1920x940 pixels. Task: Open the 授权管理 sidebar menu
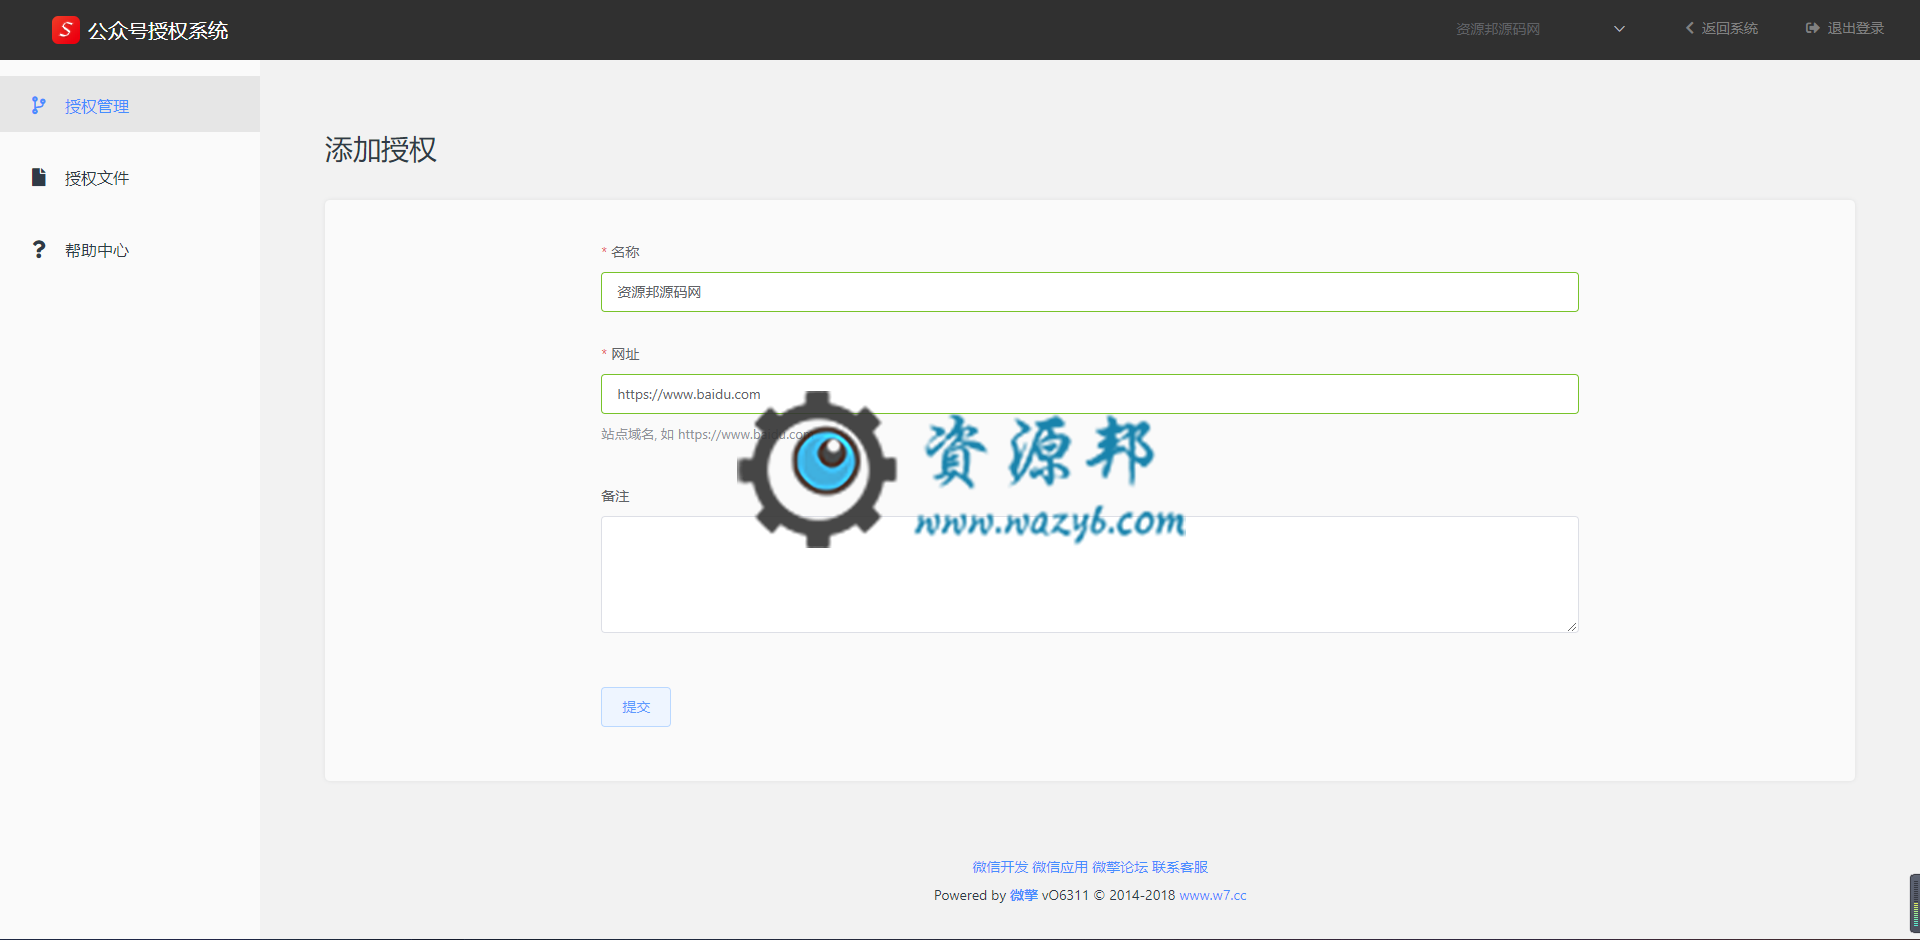click(130, 104)
